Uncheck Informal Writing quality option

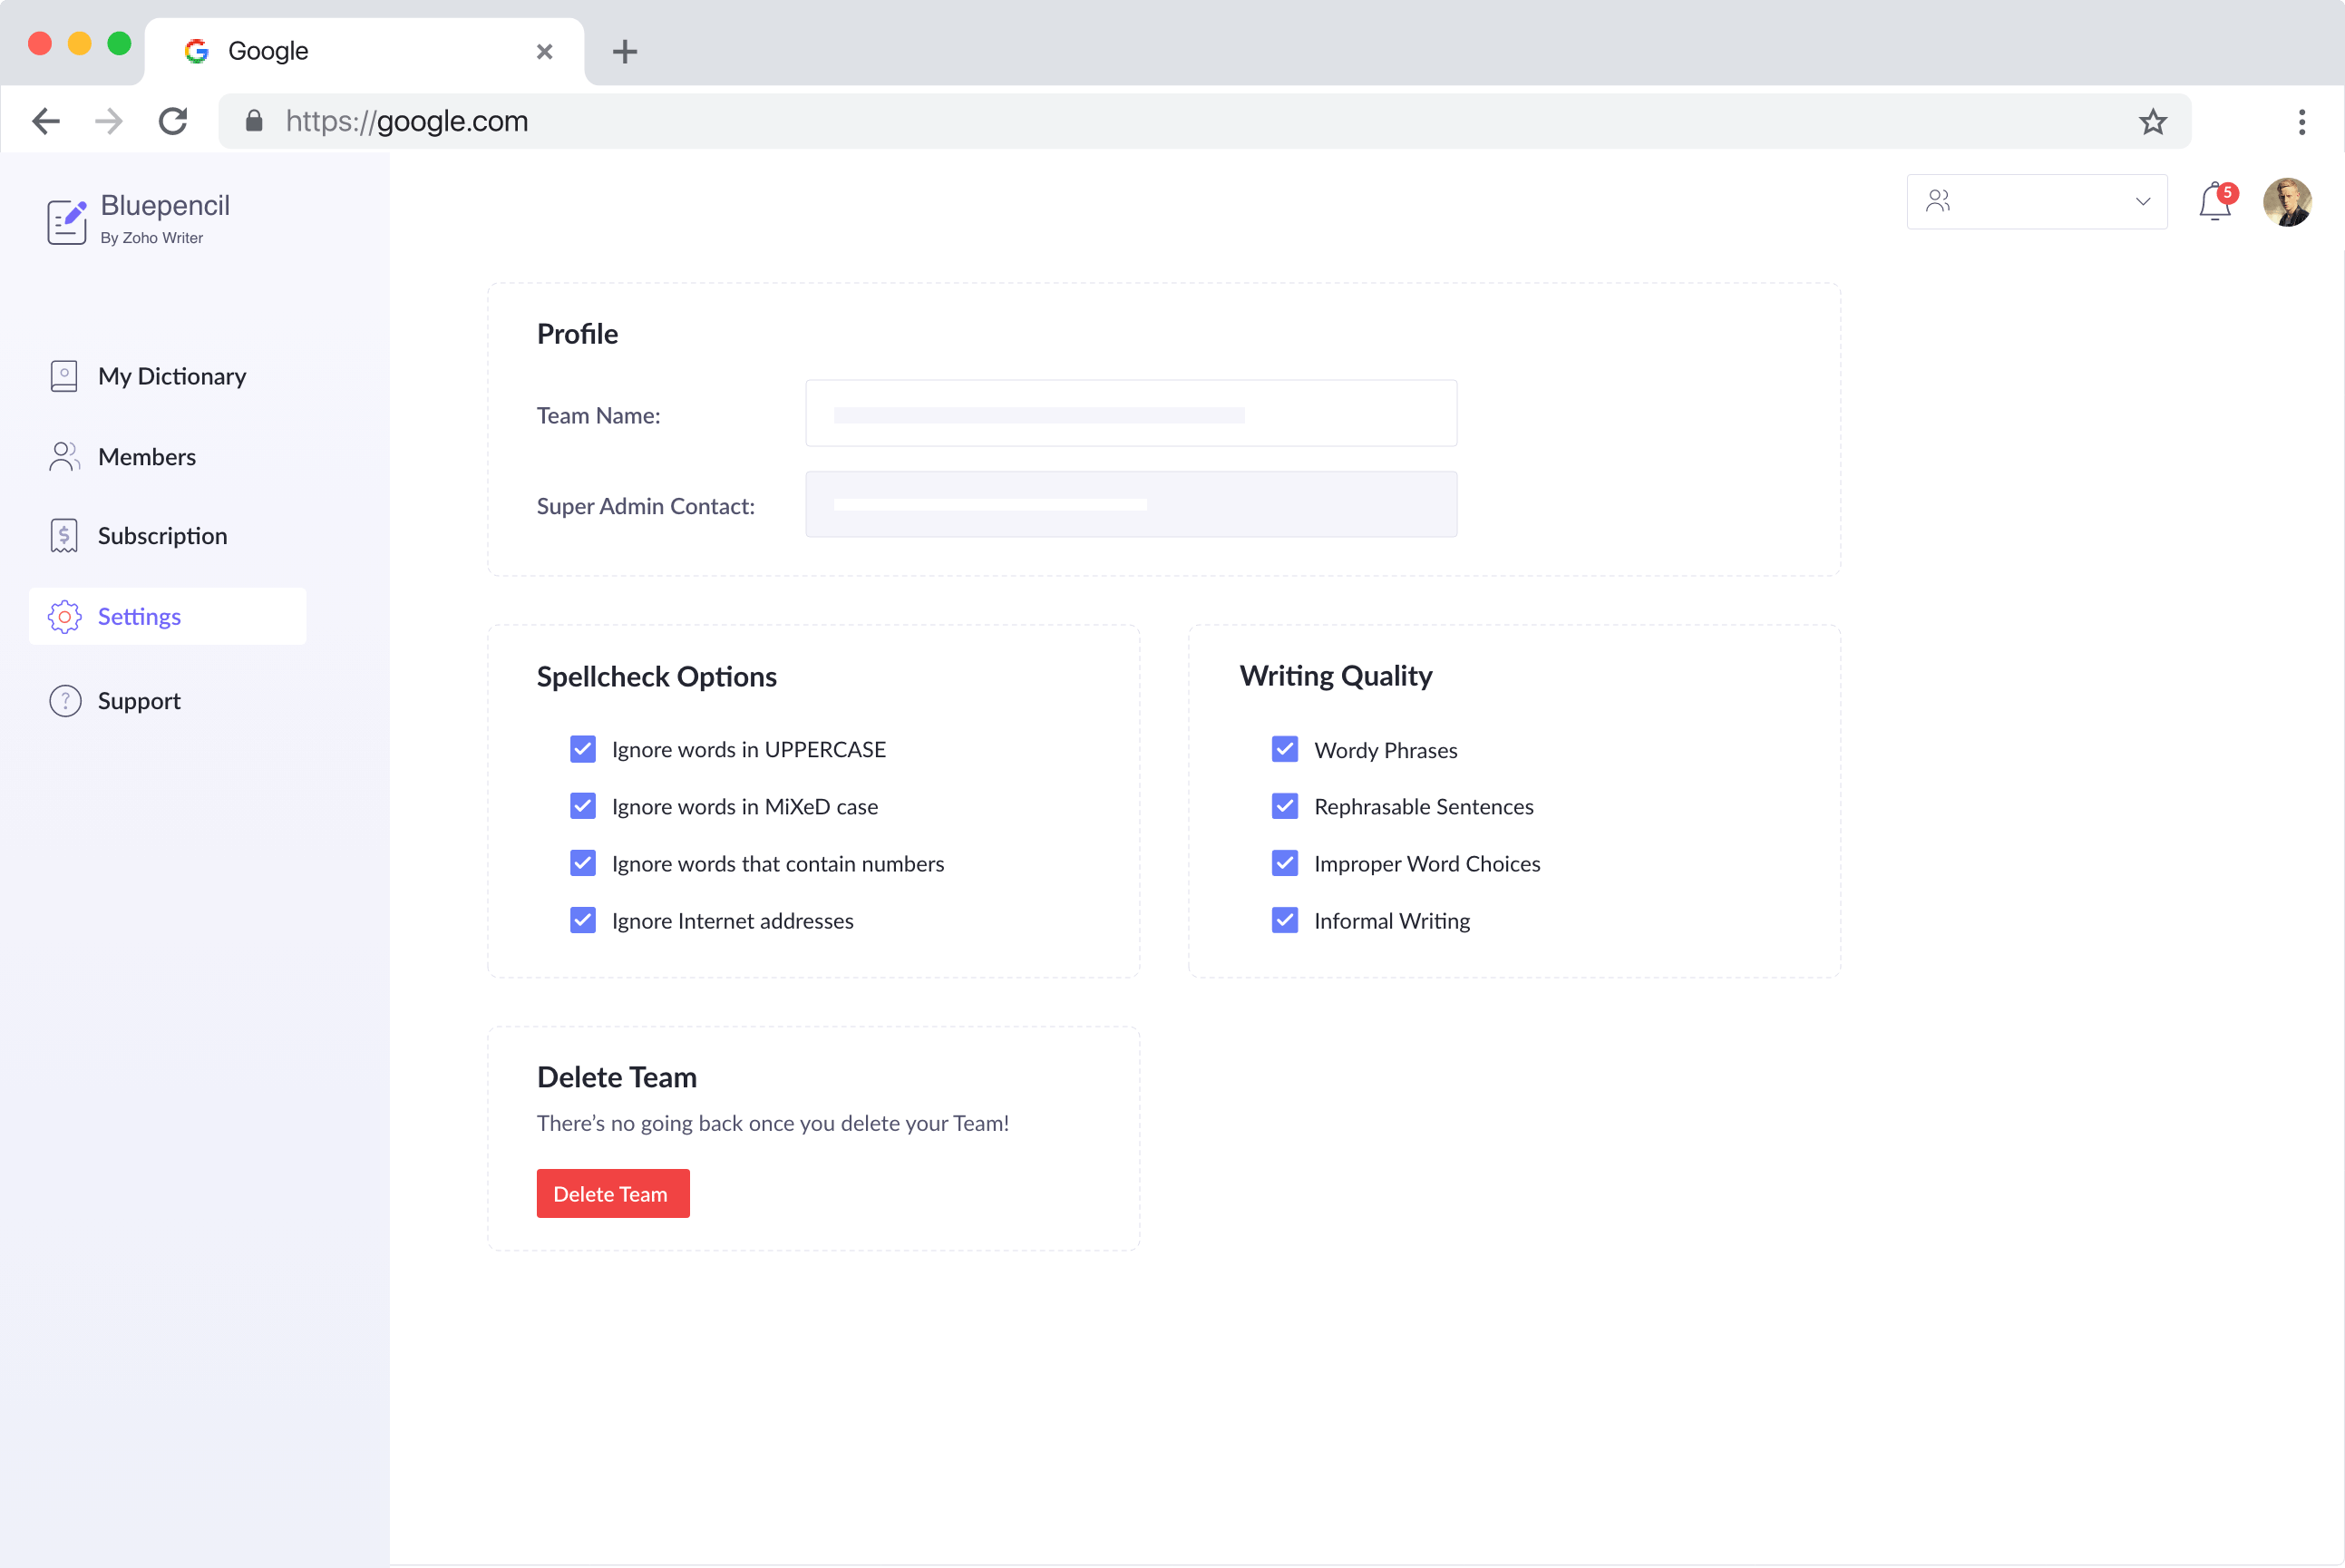click(x=1286, y=919)
